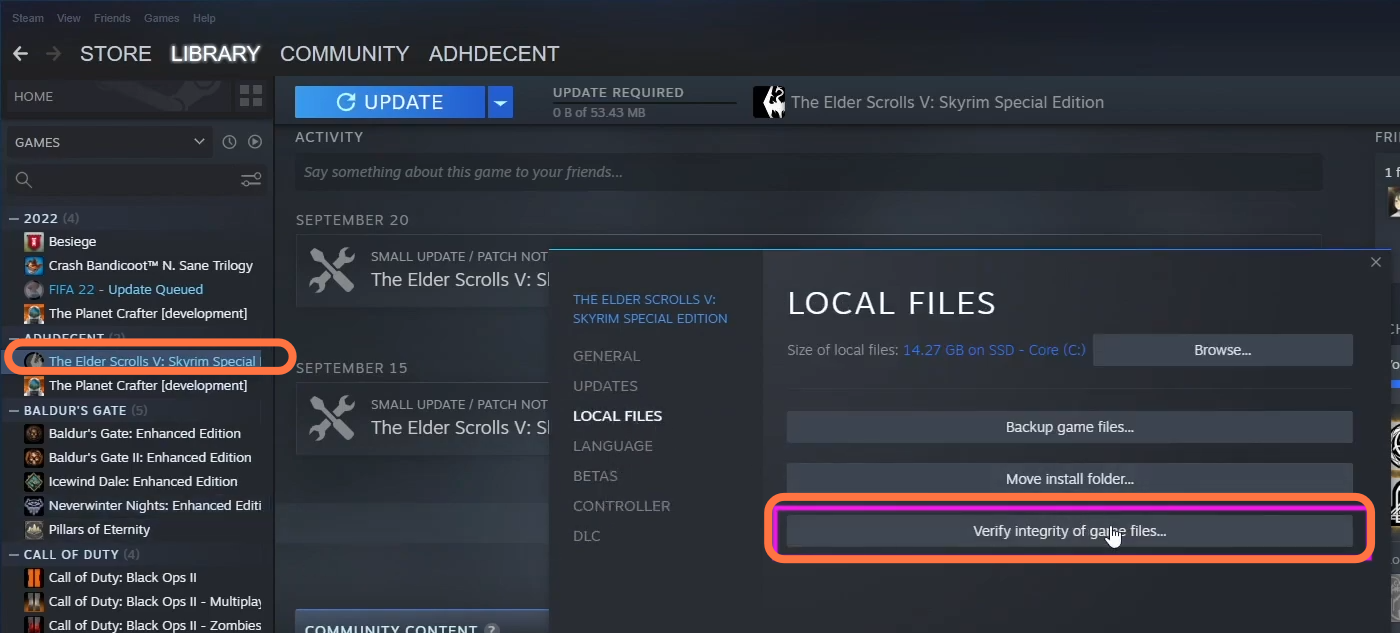Click the Browse... button
The image size is (1400, 633).
(x=1222, y=350)
